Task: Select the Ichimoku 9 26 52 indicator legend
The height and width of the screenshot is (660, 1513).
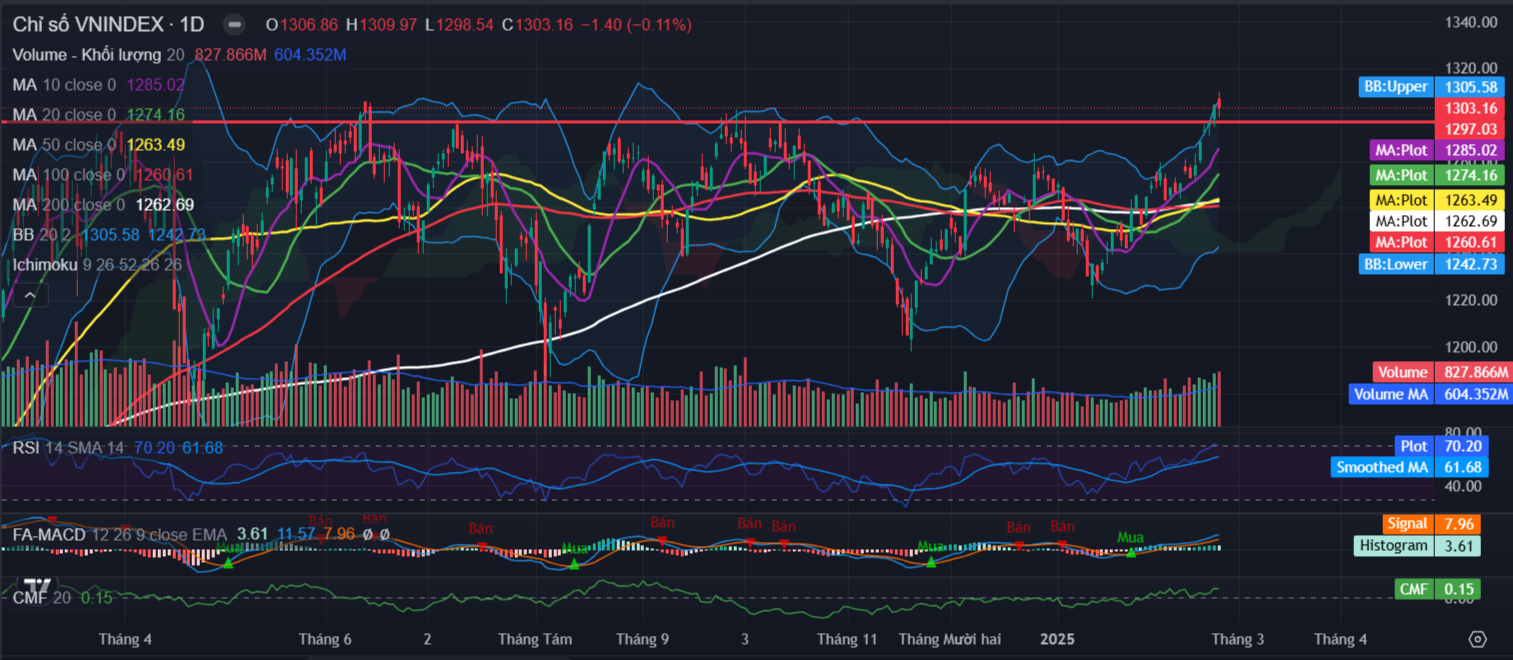Action: click(97, 265)
